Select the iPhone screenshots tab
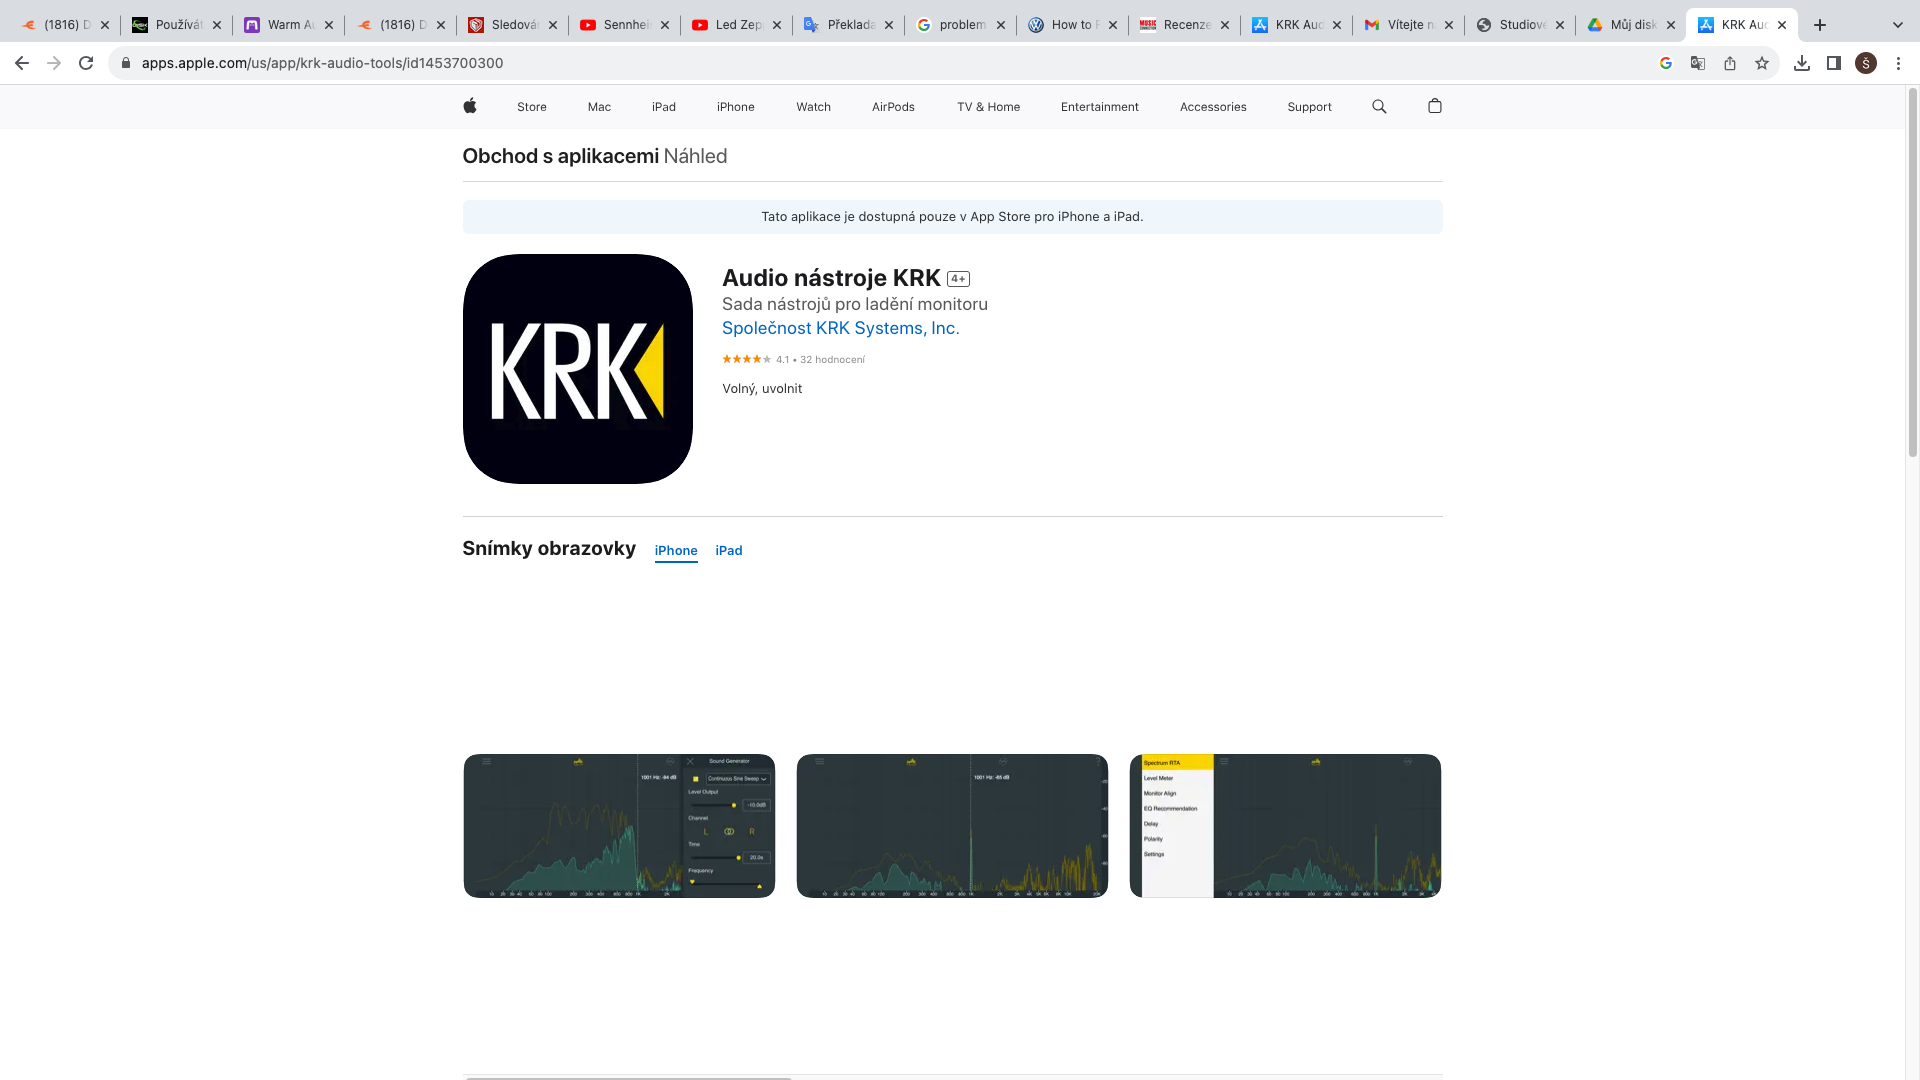 (x=676, y=551)
